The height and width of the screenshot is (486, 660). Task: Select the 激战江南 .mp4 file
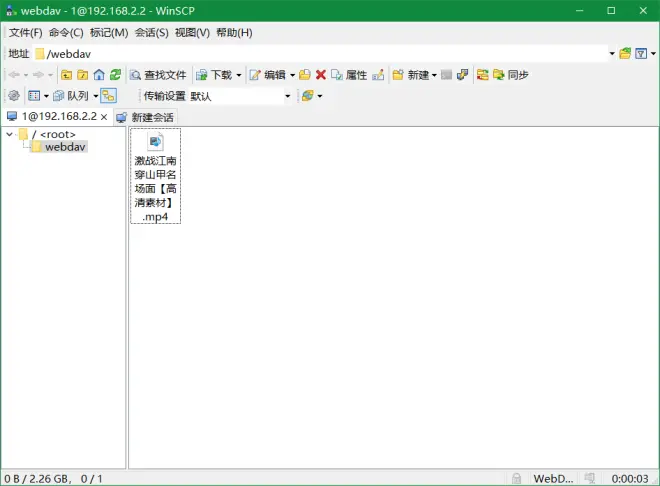point(156,176)
